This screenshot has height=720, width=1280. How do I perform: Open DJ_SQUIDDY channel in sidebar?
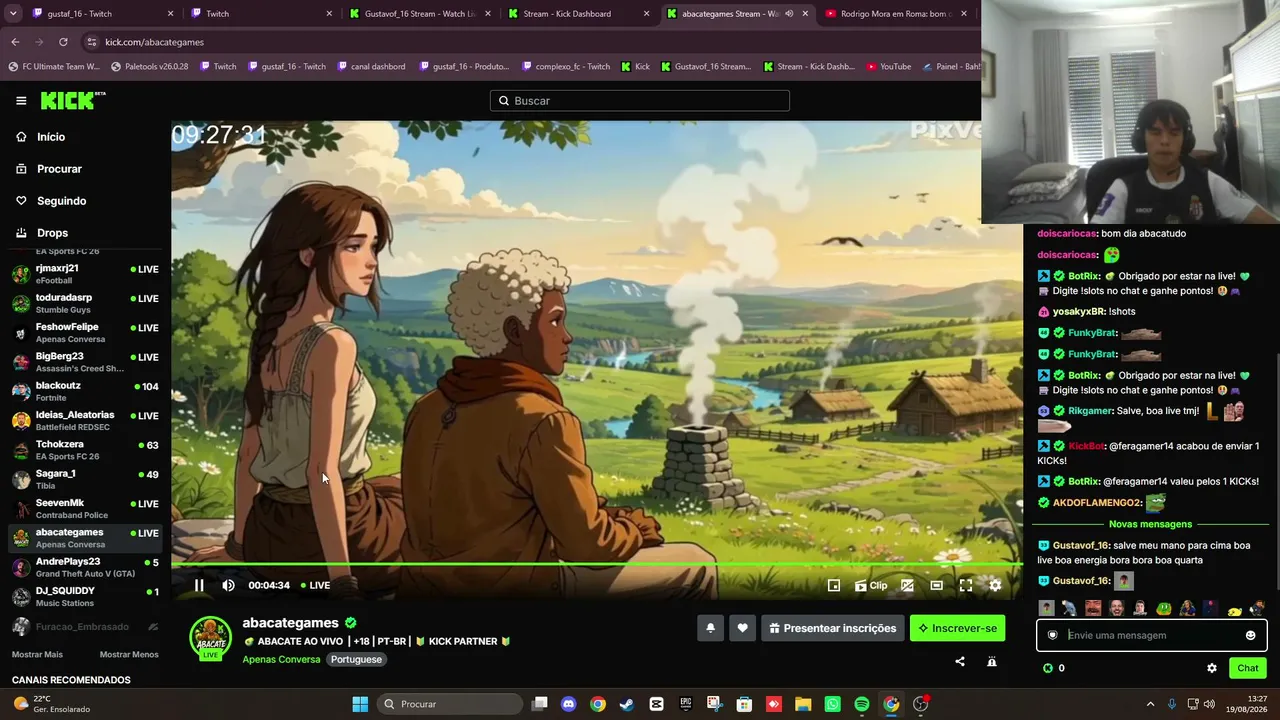(x=85, y=596)
